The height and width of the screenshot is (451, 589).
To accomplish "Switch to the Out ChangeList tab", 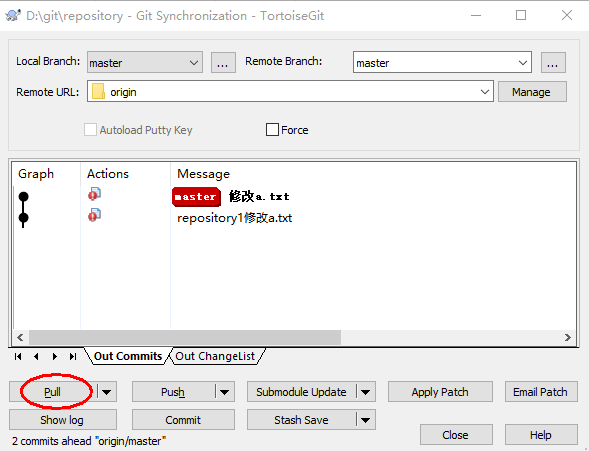I will coord(215,356).
